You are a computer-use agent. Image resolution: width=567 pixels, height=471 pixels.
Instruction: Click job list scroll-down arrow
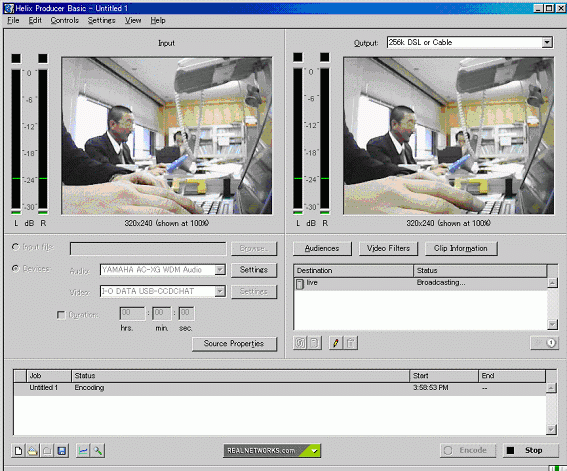pyautogui.click(x=551, y=429)
